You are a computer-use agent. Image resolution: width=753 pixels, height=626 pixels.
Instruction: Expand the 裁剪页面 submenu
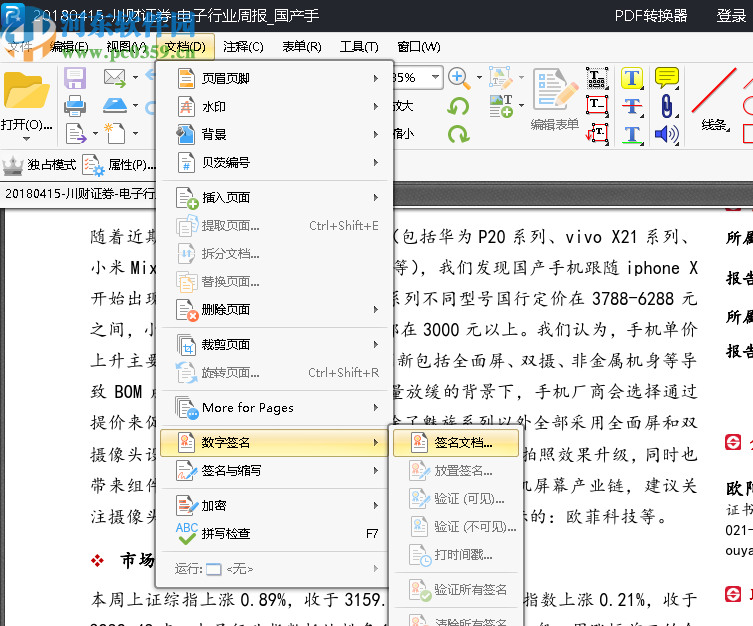(274, 345)
